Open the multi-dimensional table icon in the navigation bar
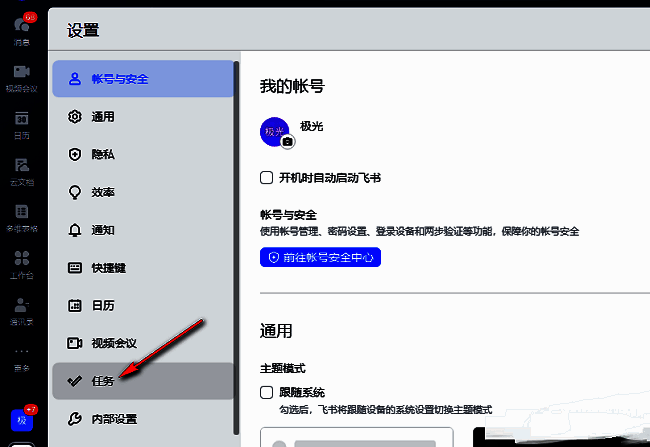This screenshot has width=650, height=447. (x=22, y=211)
